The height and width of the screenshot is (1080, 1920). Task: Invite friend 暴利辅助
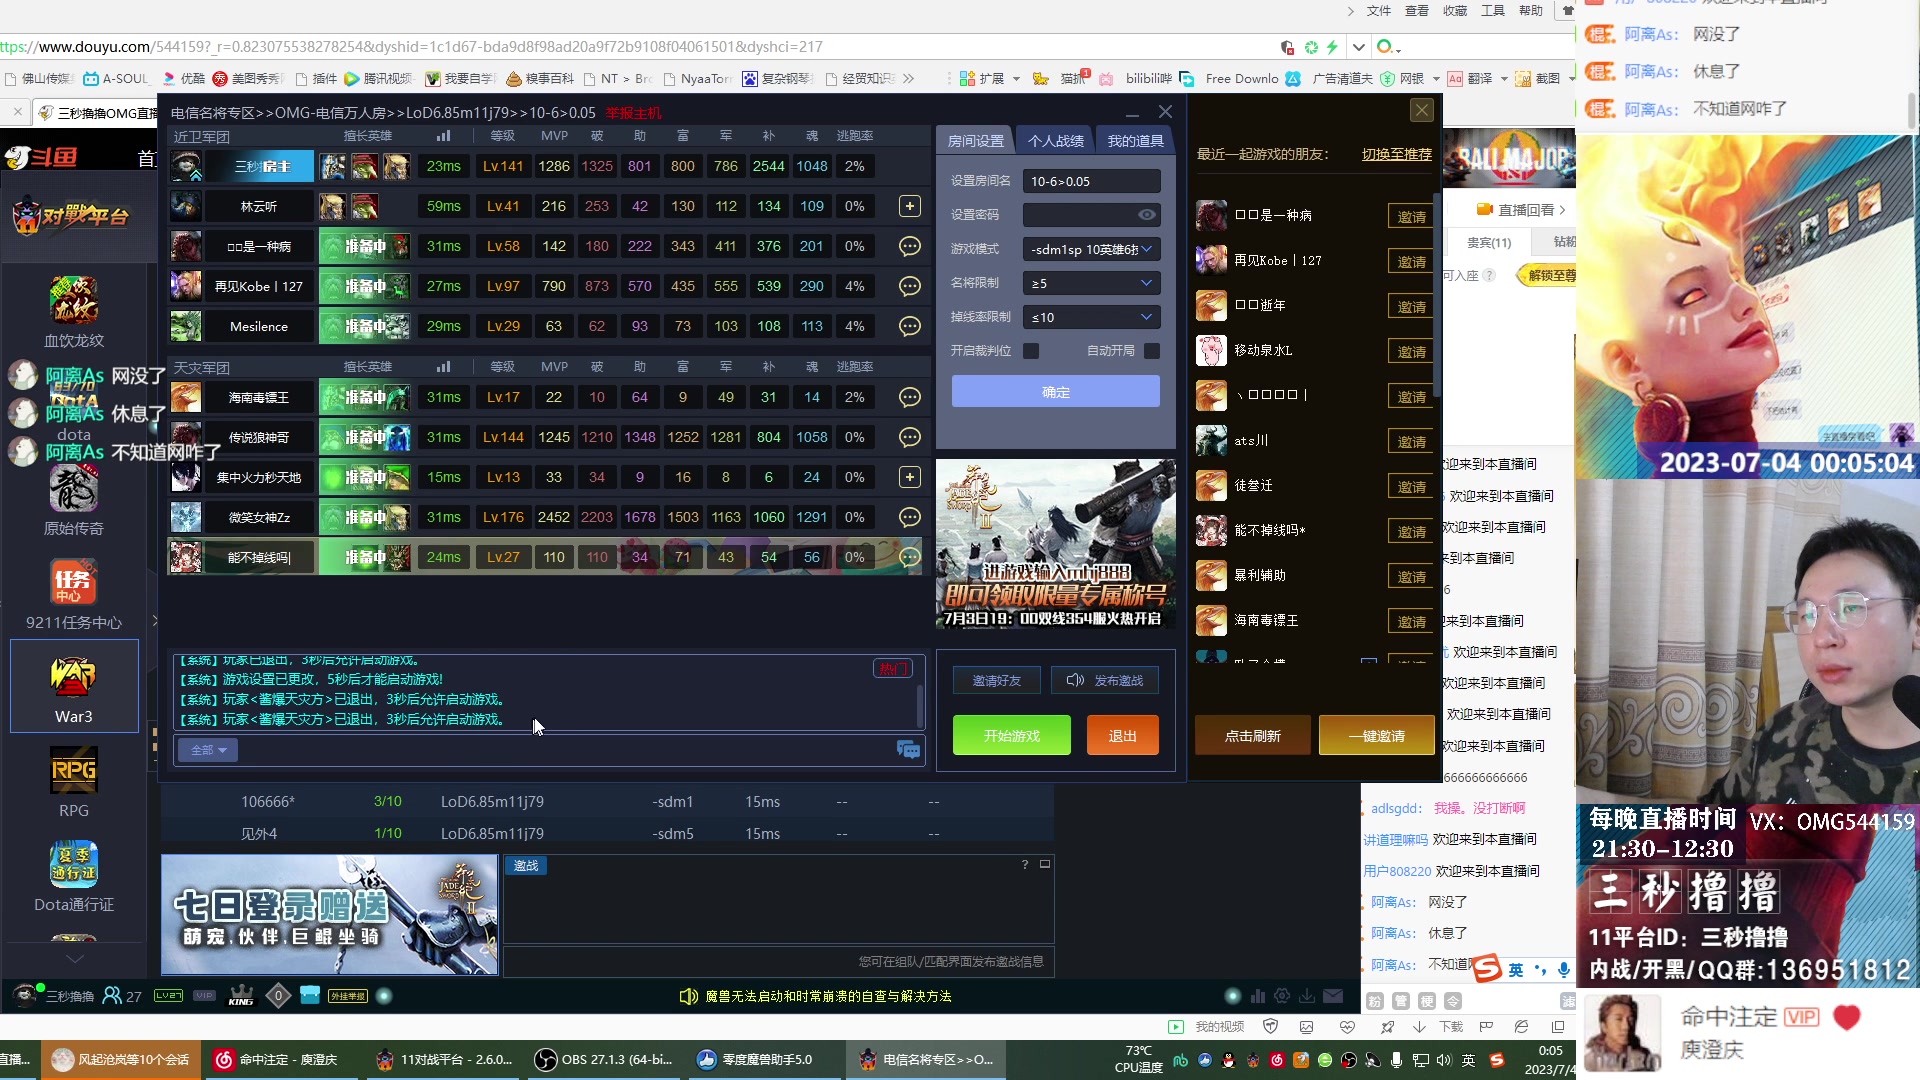[x=1411, y=576]
